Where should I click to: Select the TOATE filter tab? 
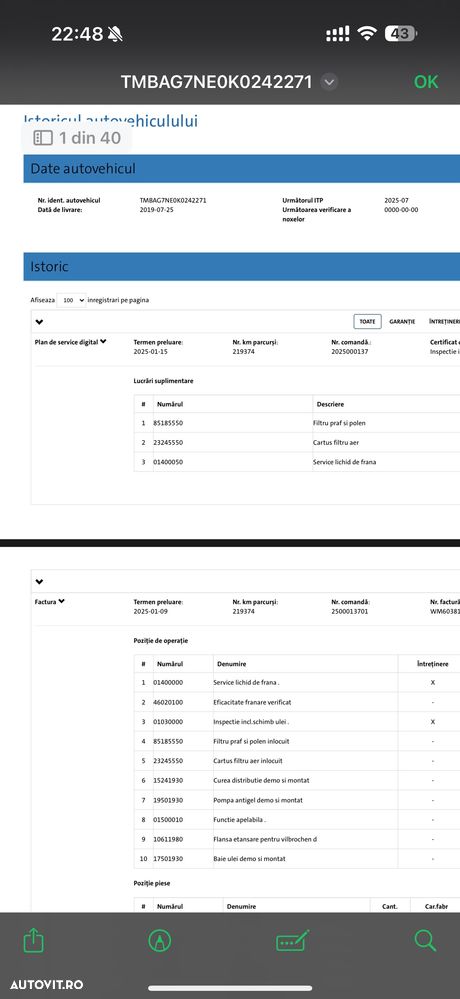click(368, 322)
